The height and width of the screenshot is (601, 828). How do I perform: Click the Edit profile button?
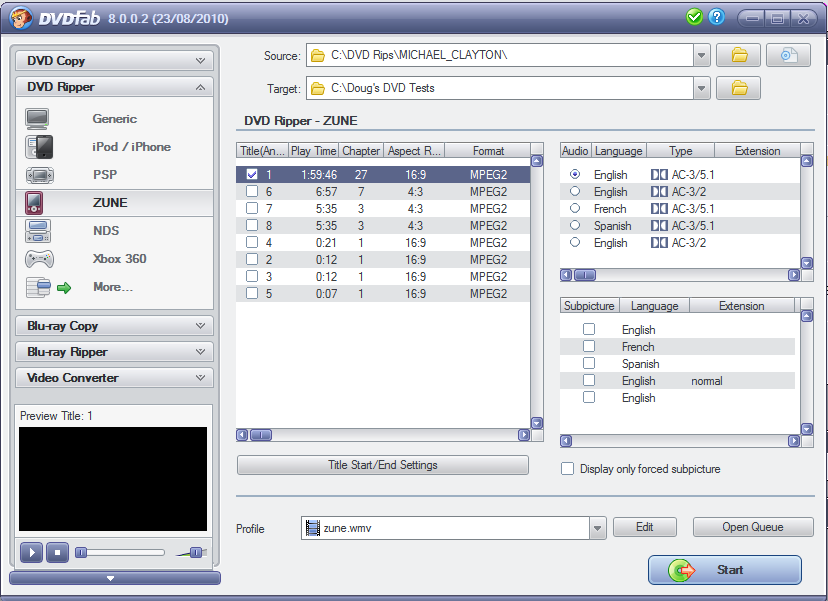pyautogui.click(x=644, y=527)
